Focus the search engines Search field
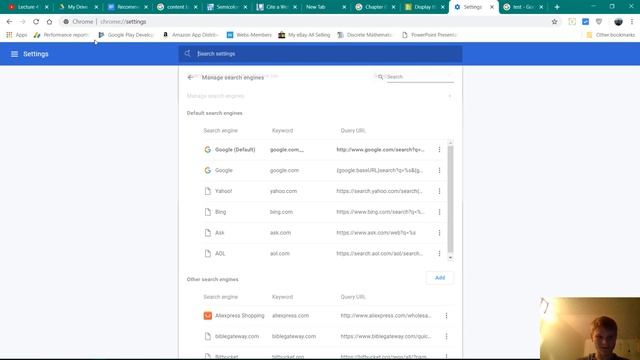Viewport: 640px width, 360px height. pos(420,77)
